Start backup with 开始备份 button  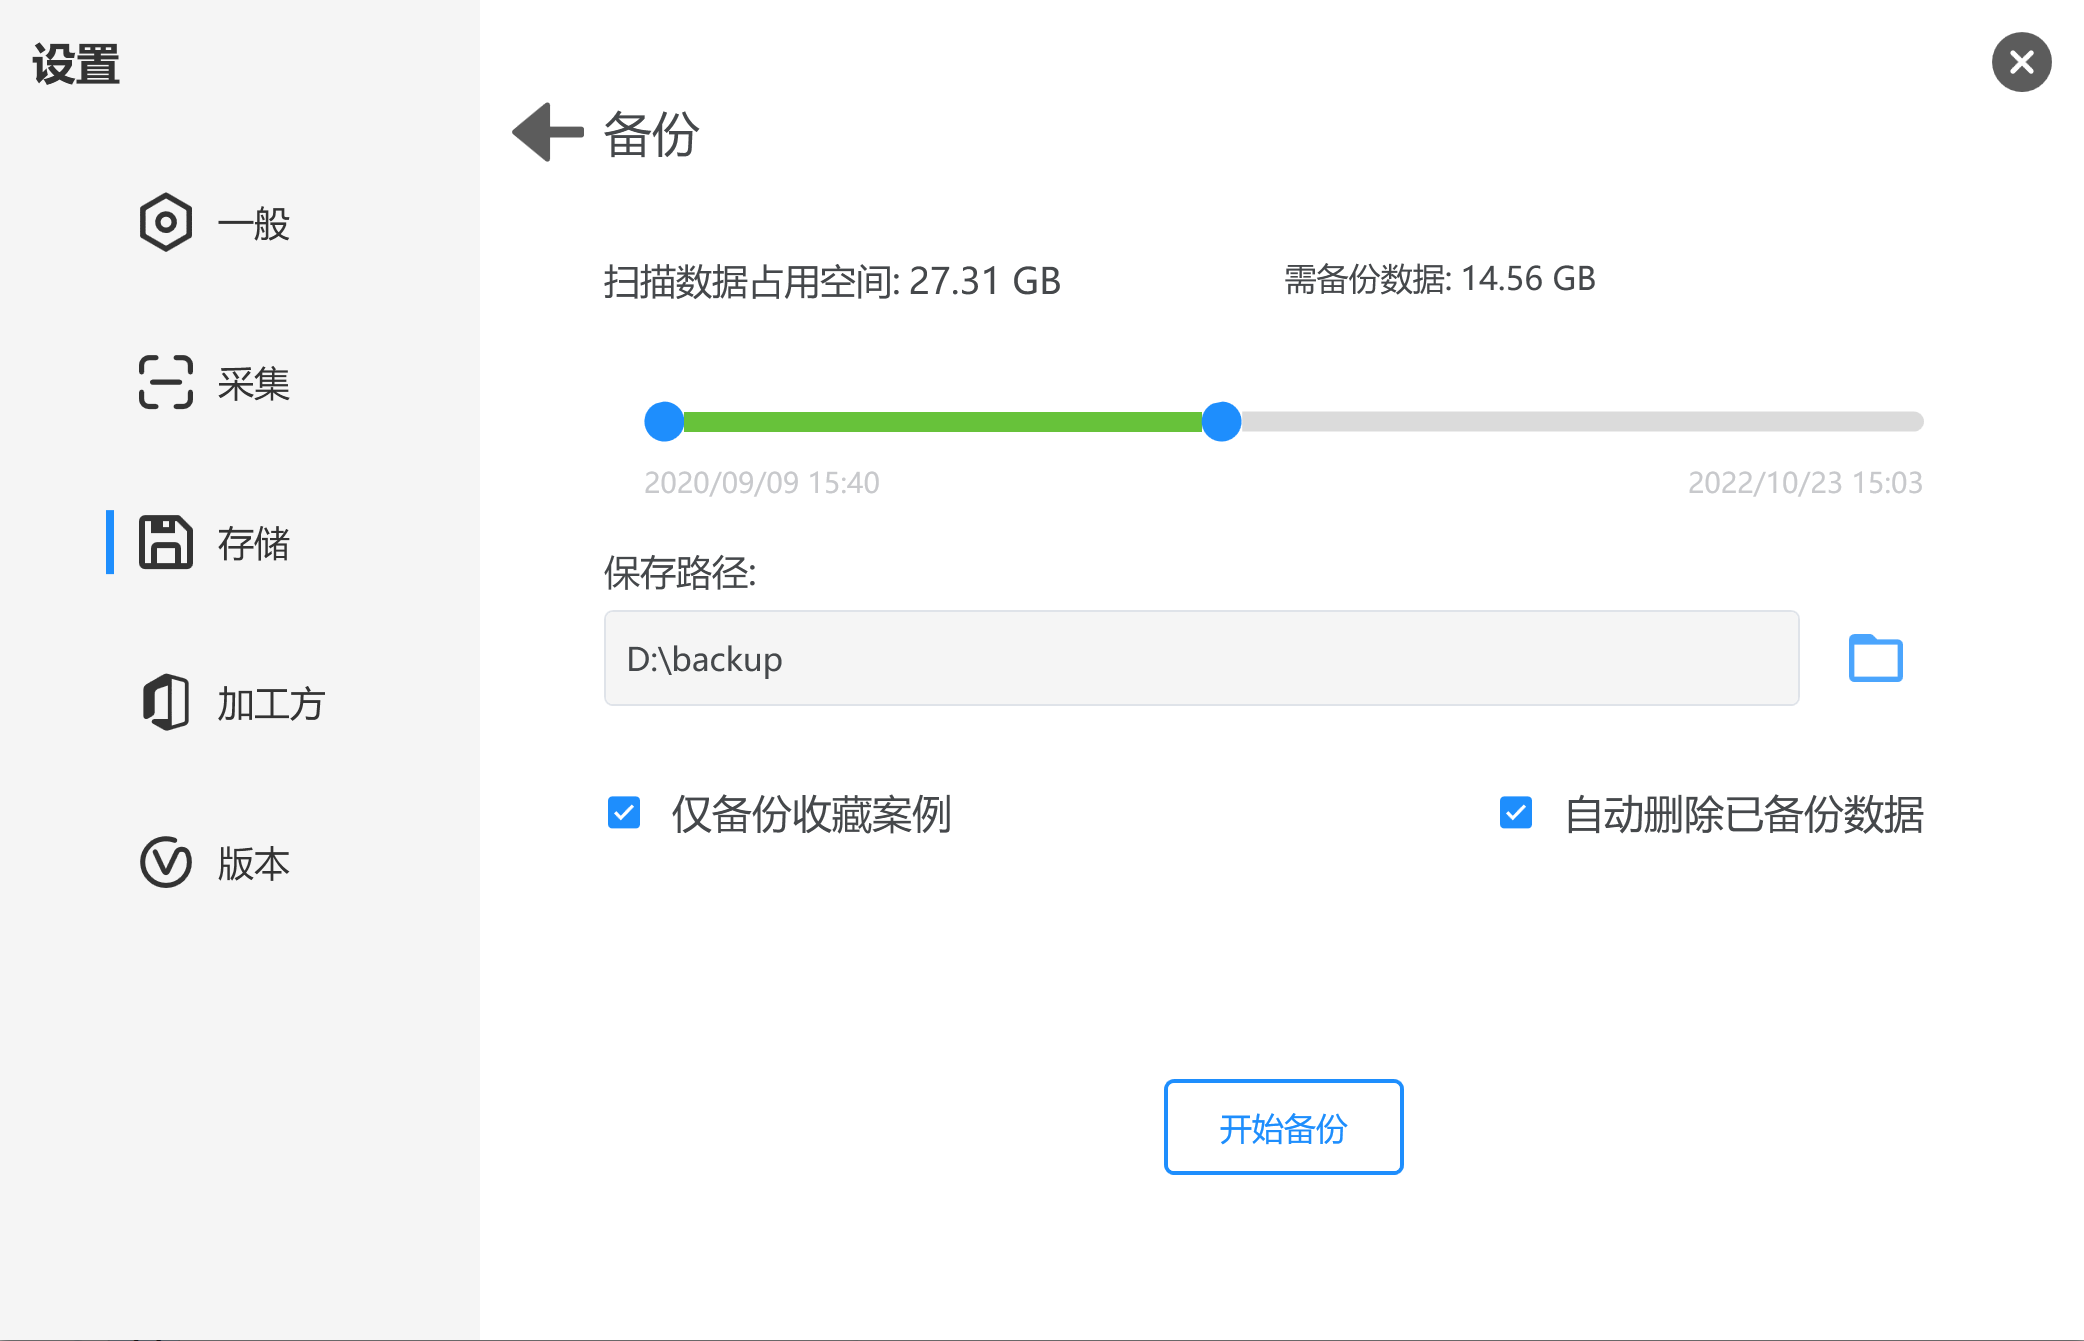pos(1283,1127)
